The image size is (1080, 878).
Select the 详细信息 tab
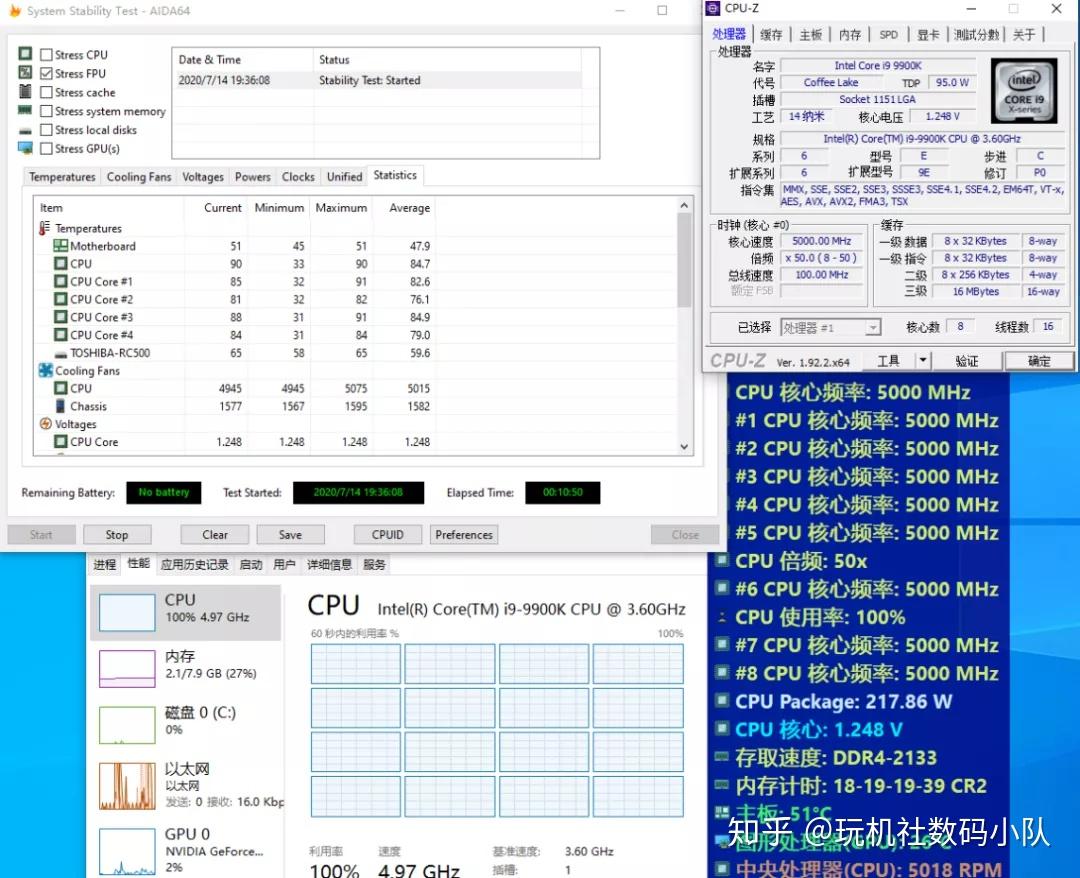click(x=329, y=565)
